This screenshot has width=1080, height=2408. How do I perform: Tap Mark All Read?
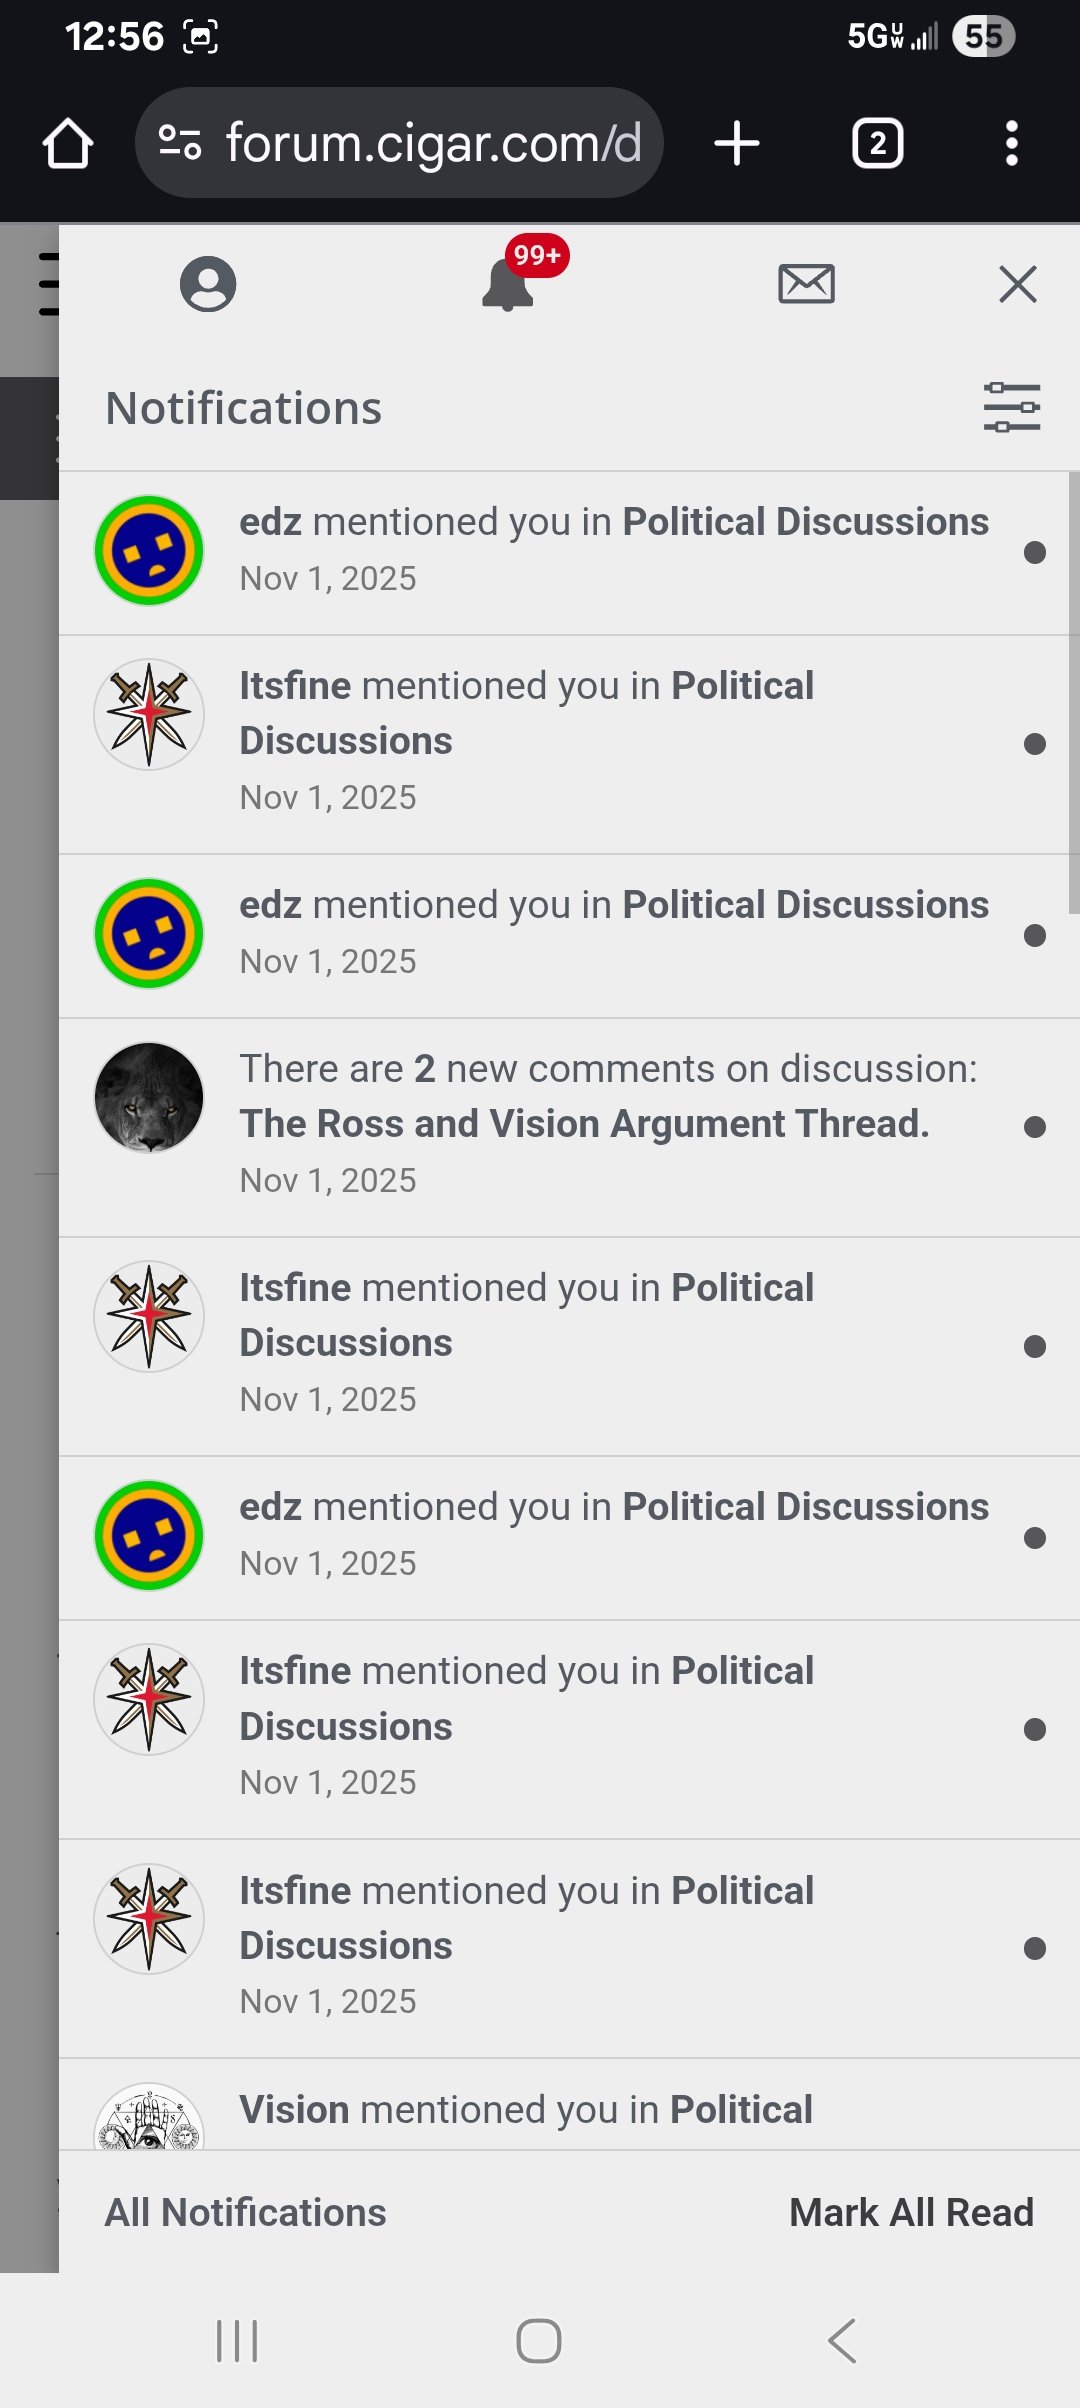pos(911,2213)
